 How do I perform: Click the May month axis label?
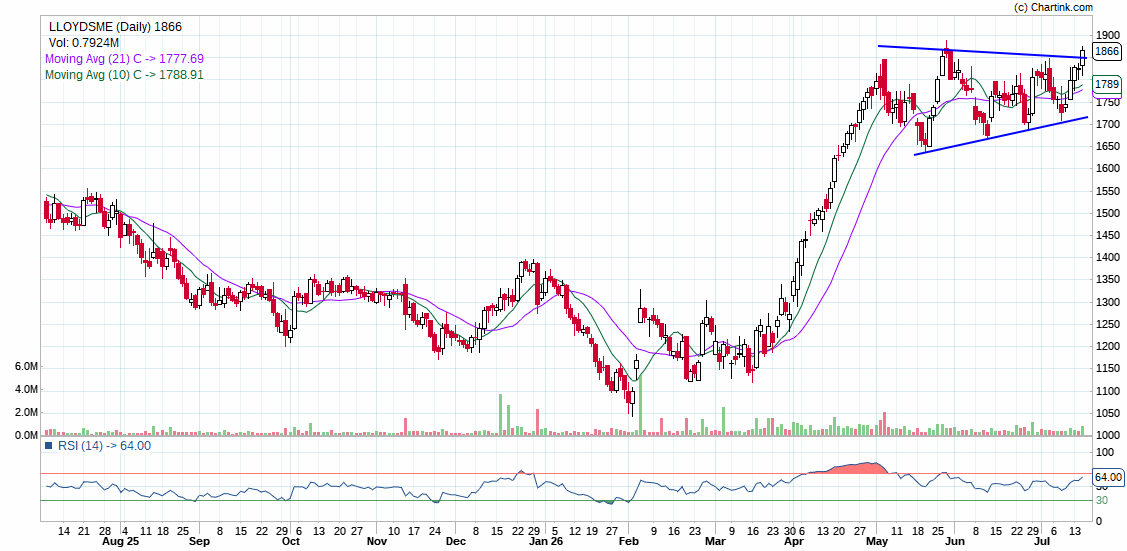tap(876, 540)
